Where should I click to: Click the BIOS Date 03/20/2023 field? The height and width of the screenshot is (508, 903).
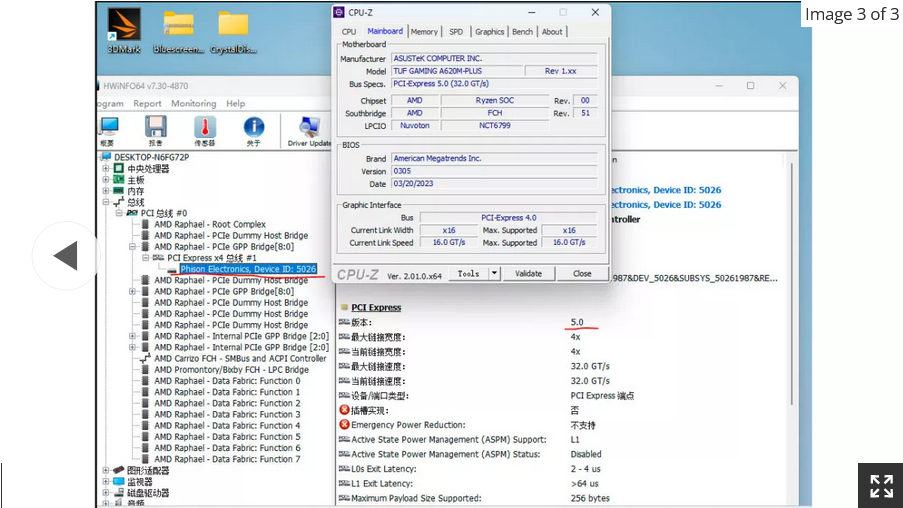pyautogui.click(x=494, y=184)
